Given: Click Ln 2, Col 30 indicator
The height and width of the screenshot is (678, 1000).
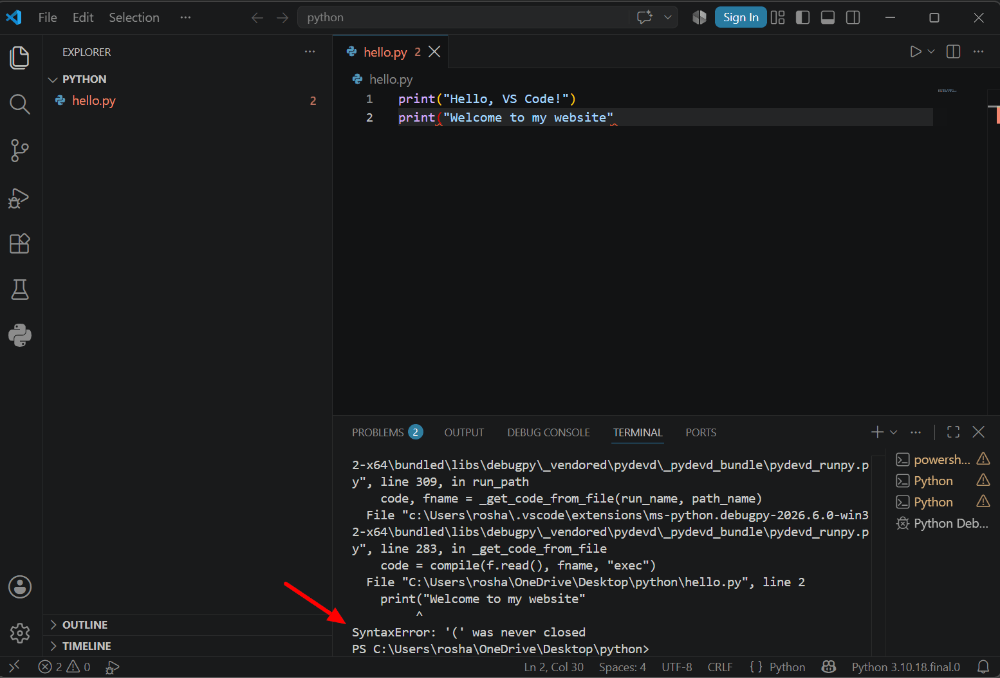Looking at the screenshot, I should tap(554, 667).
